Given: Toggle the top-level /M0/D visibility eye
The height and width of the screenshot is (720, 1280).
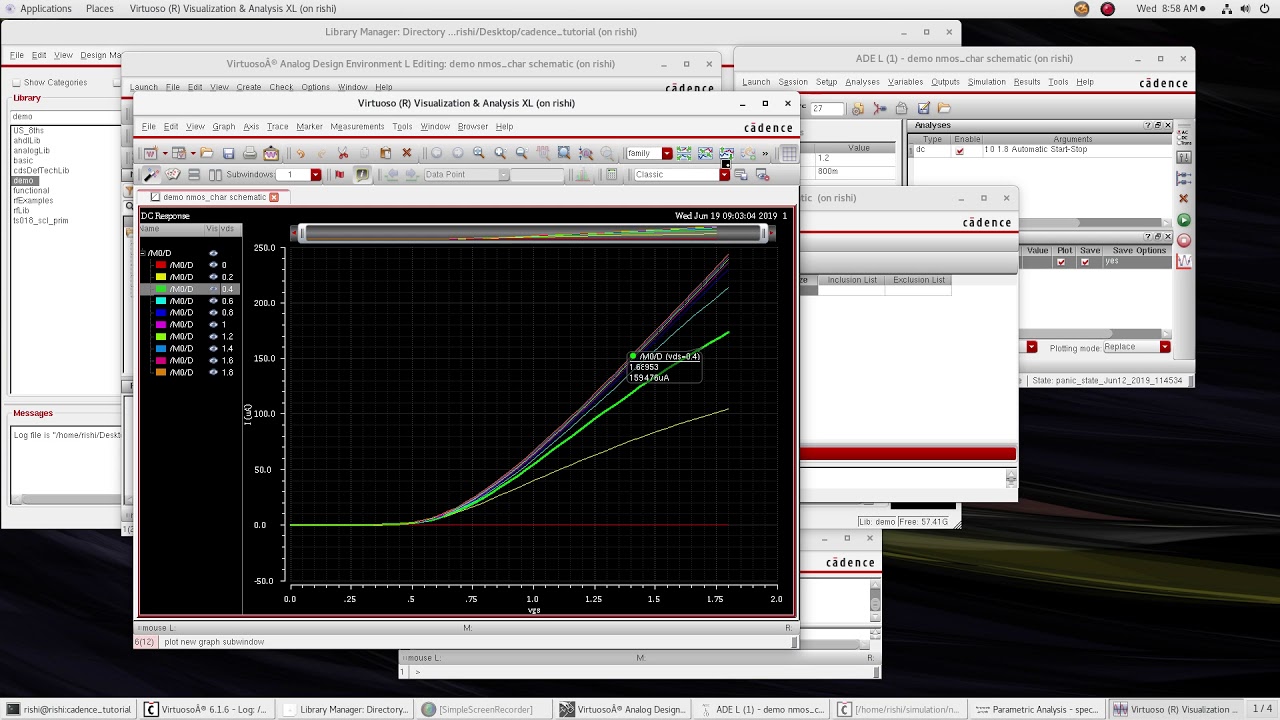Looking at the screenshot, I should [x=213, y=253].
